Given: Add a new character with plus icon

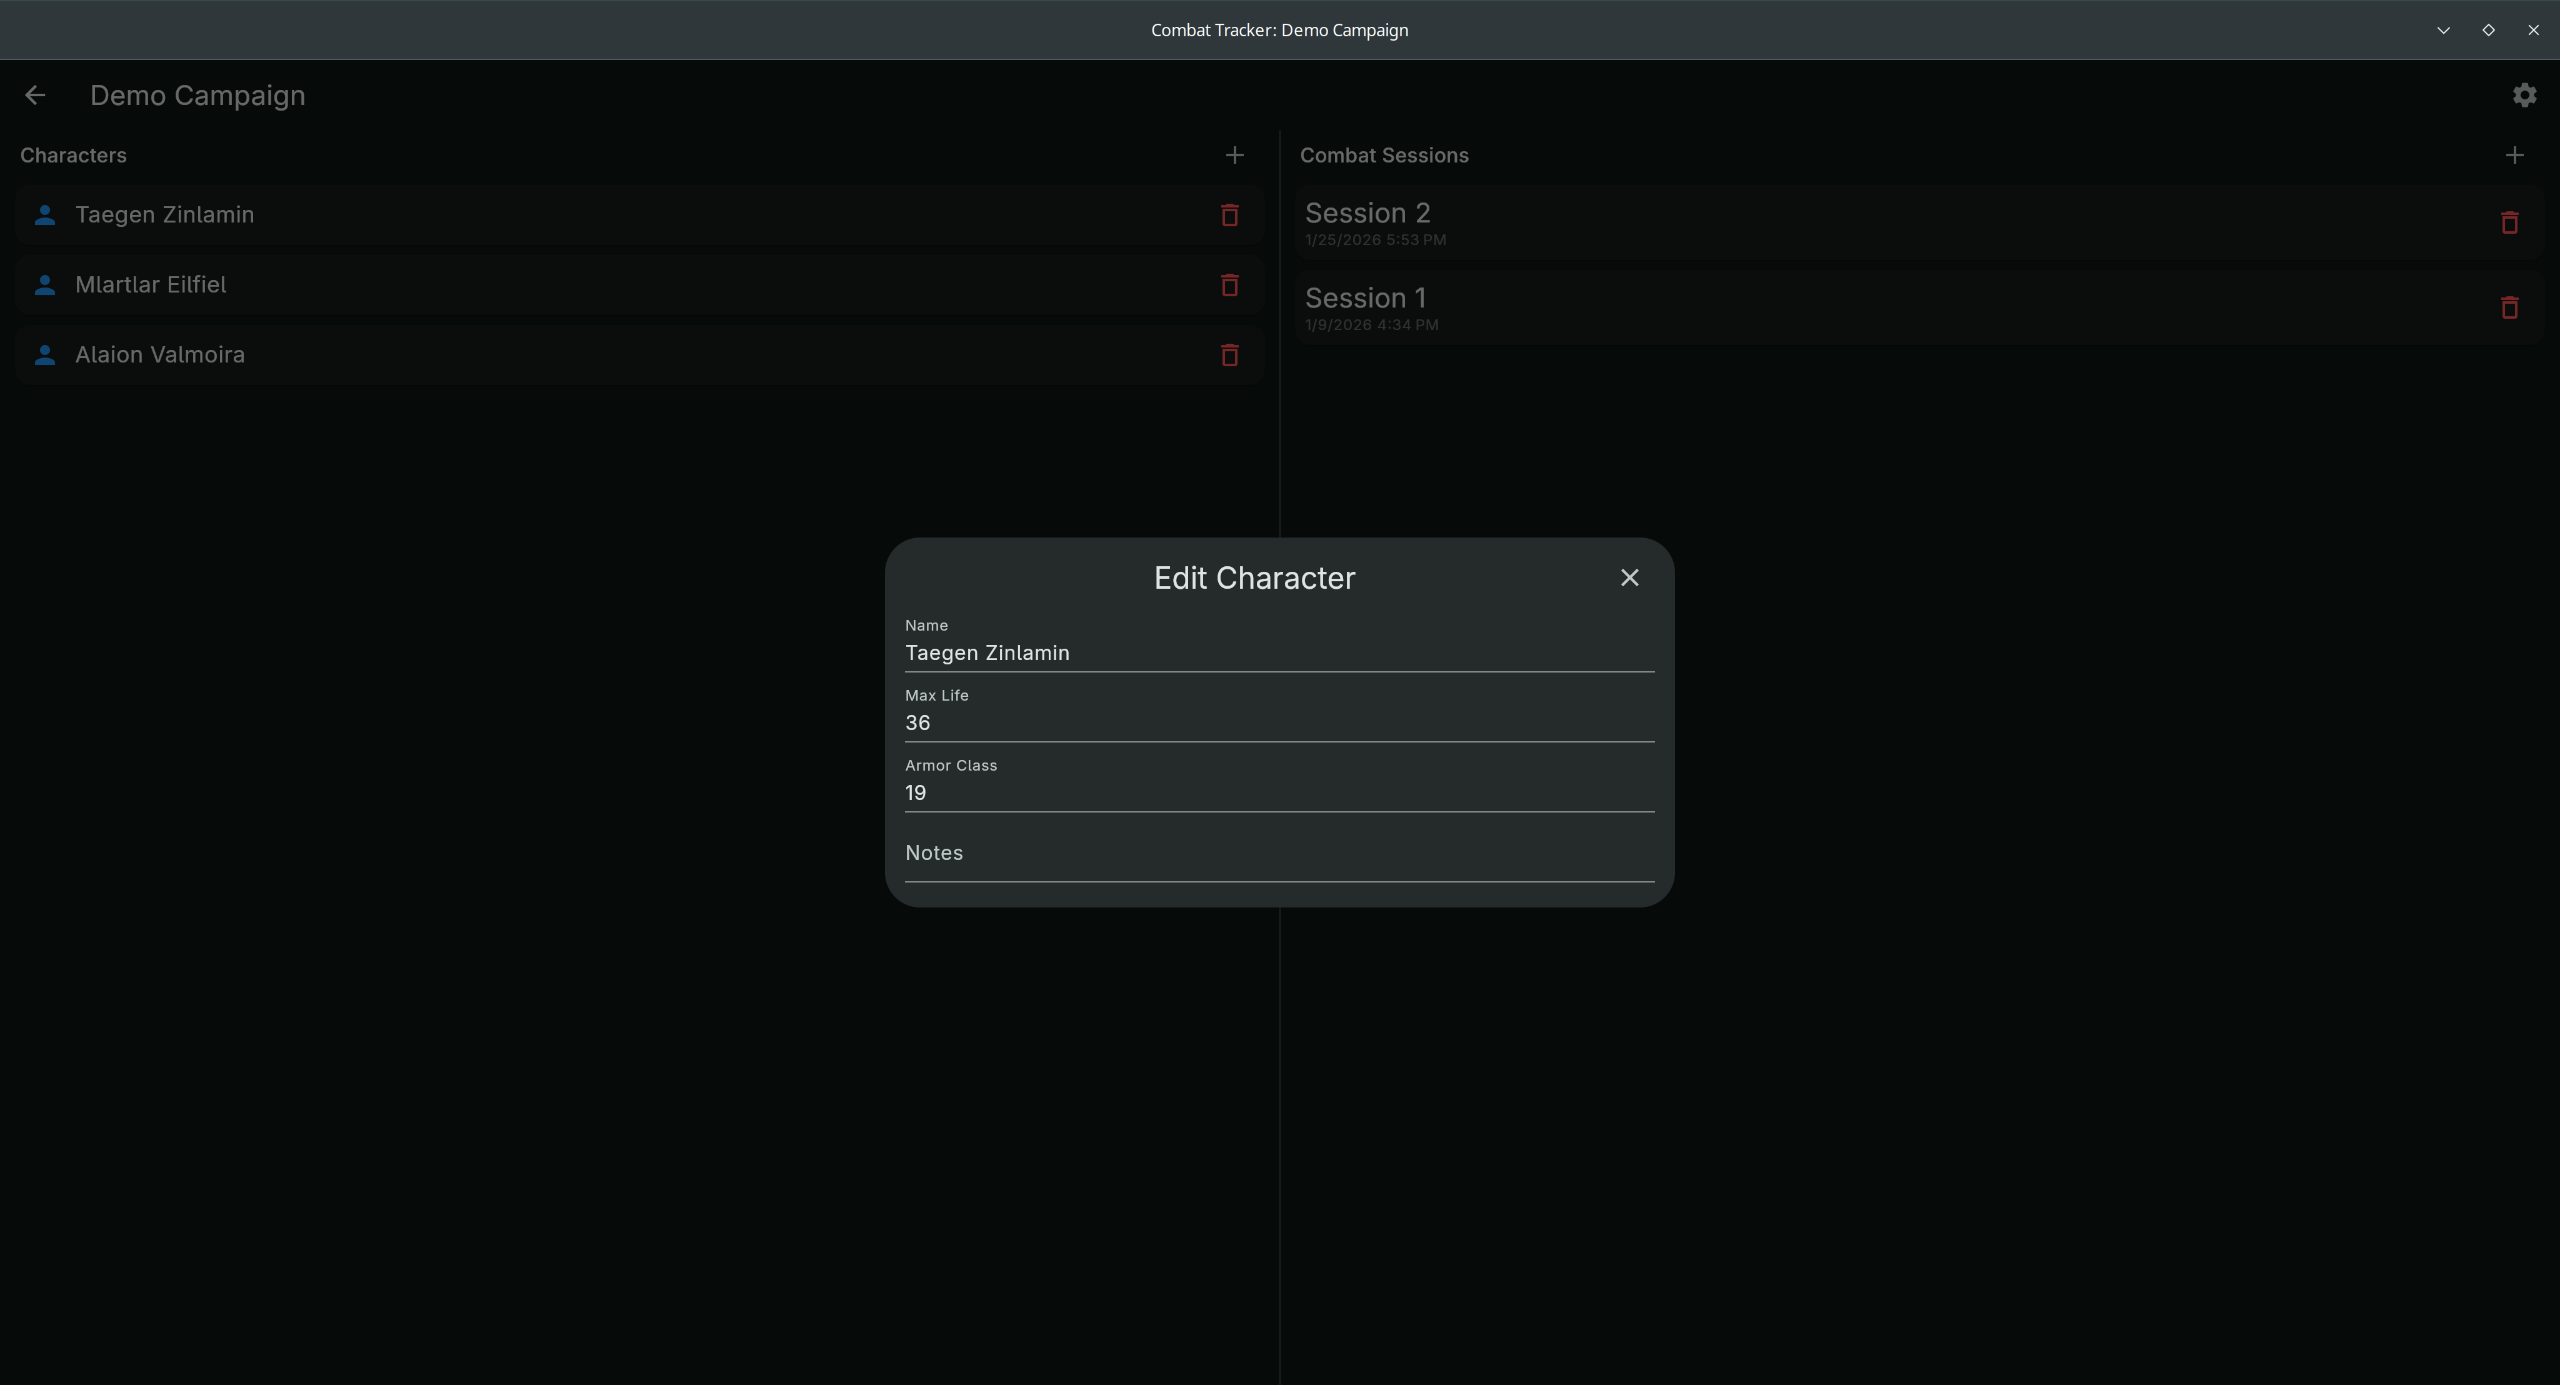Looking at the screenshot, I should (1234, 155).
